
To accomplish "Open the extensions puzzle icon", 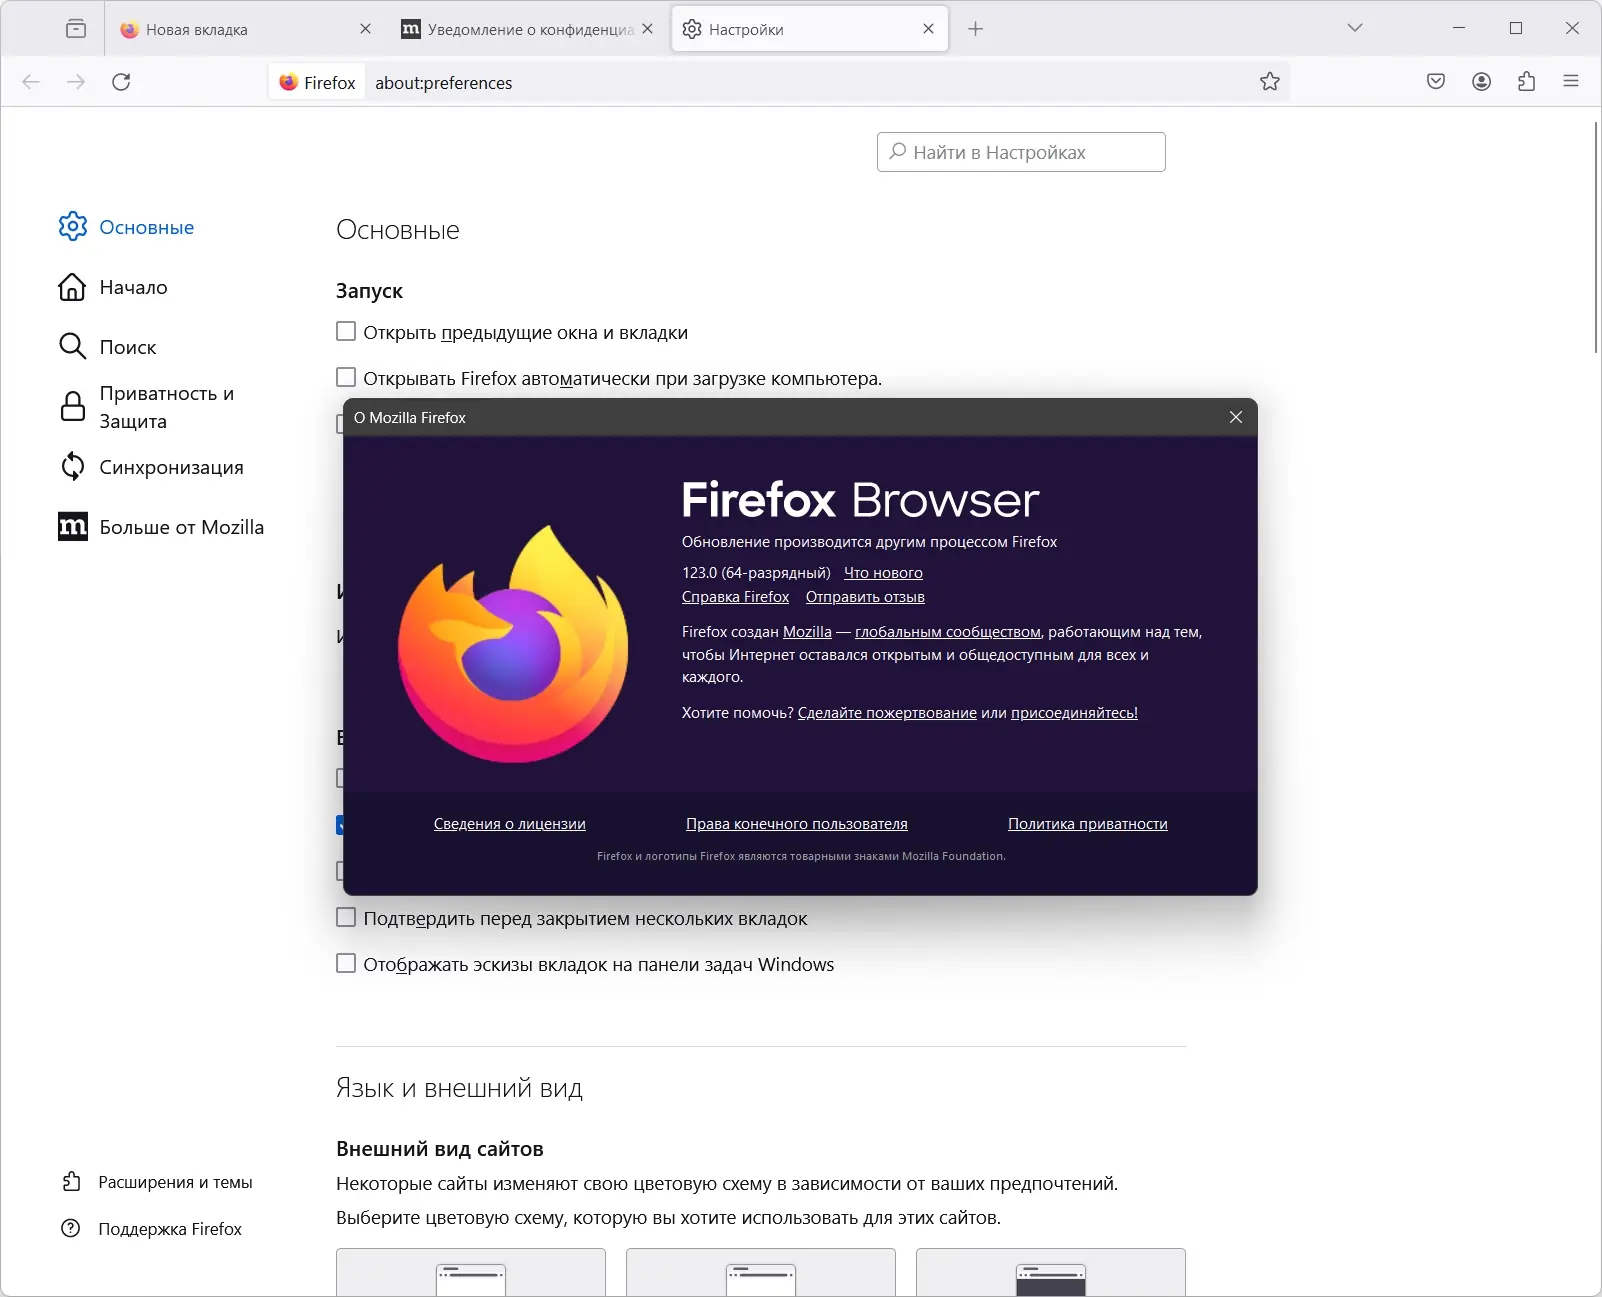I will tap(1527, 82).
